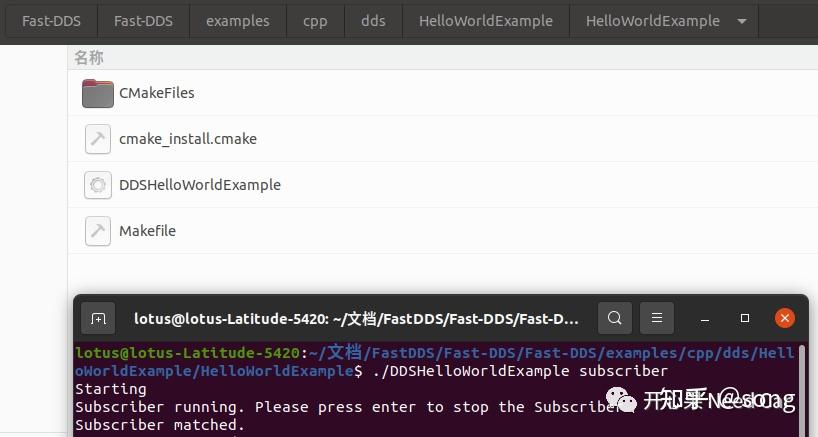
Task: Select the CMakeFiles folder name
Action: coord(157,93)
